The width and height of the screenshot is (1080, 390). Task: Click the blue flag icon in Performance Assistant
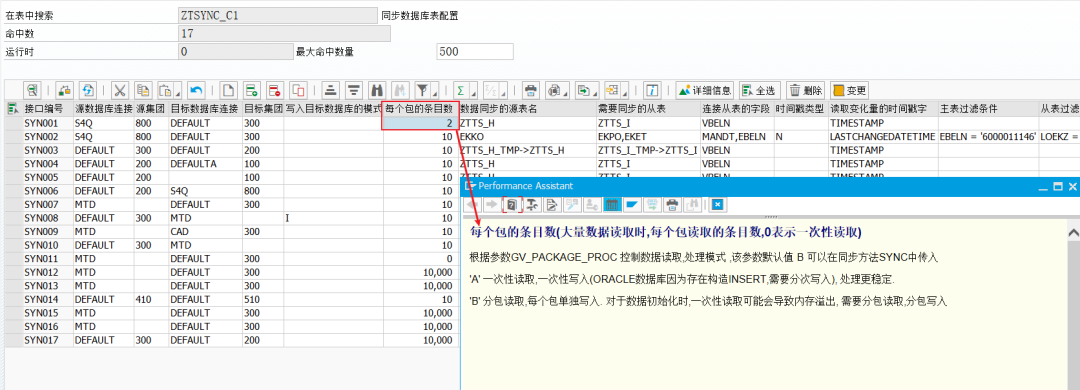632,205
